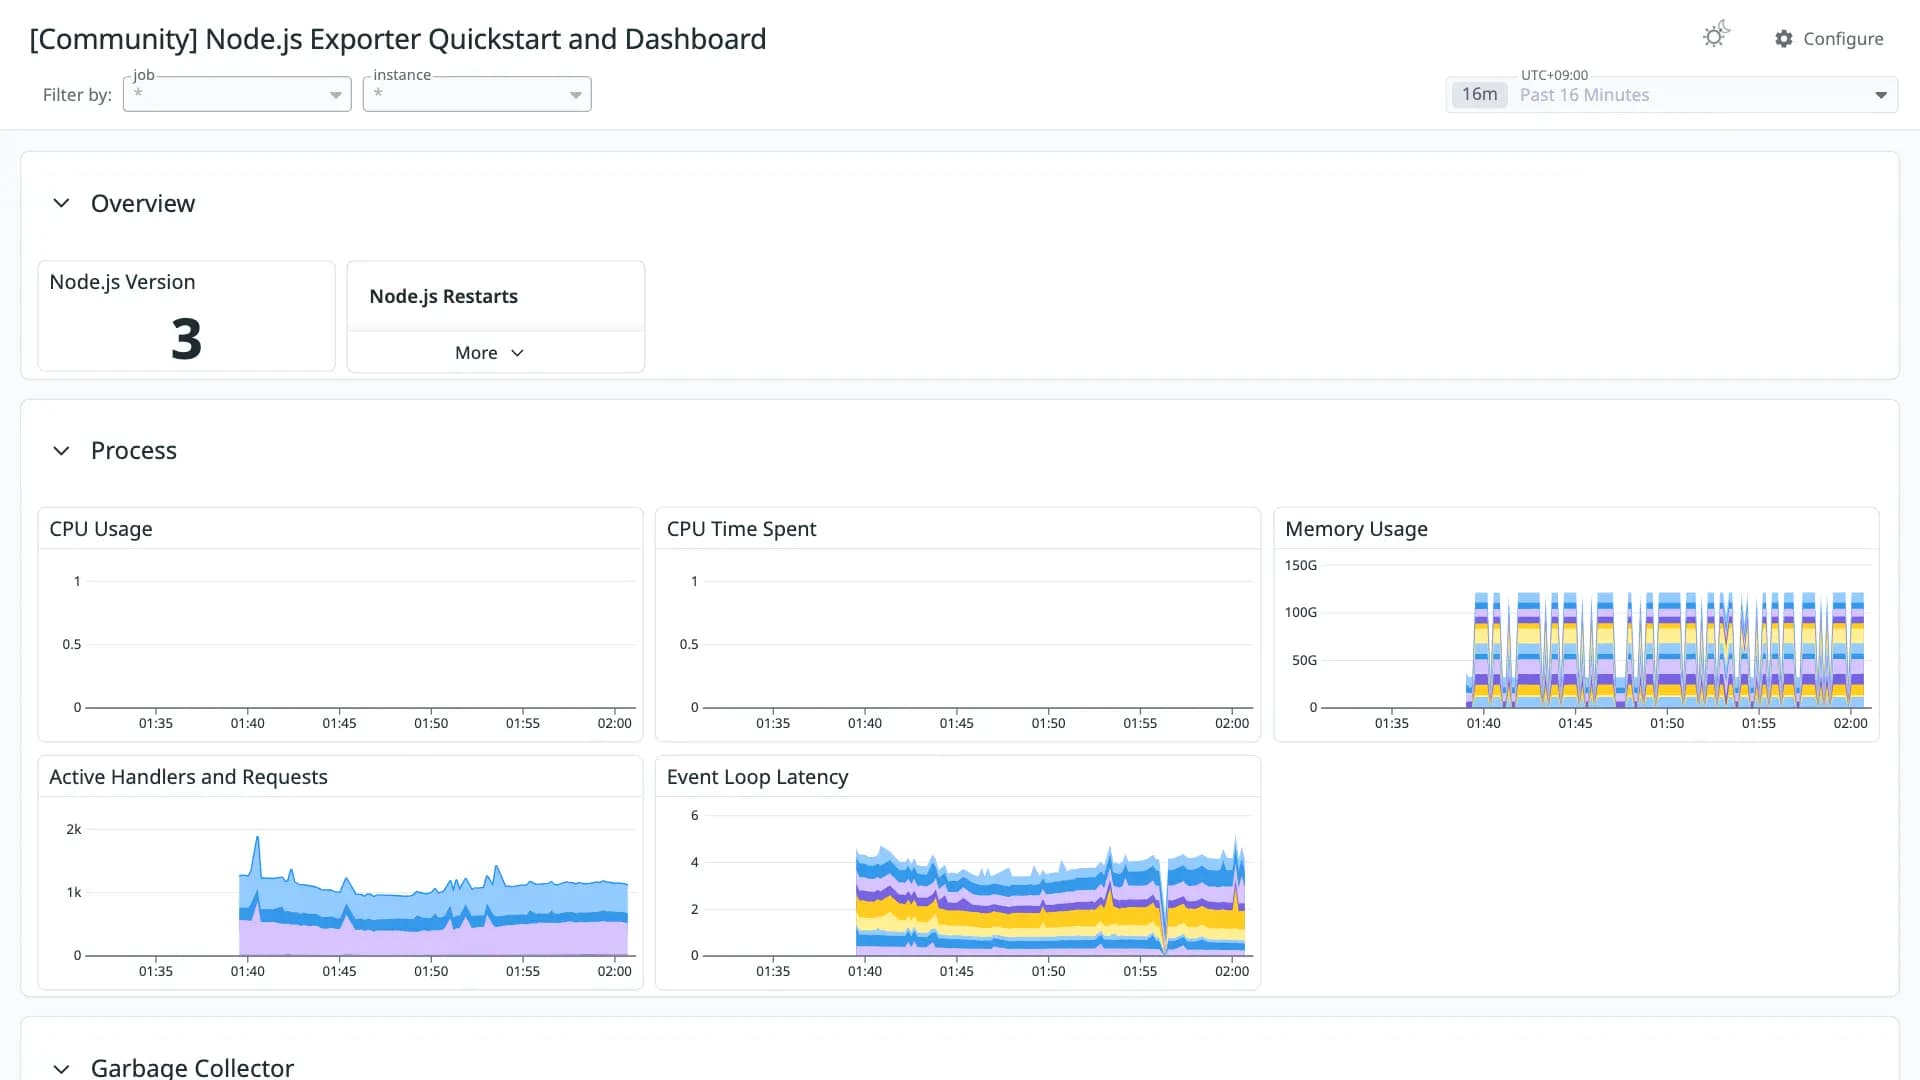Screen dimensions: 1920x1080
Task: Expand More in Node.js Restarts widget
Action: pyautogui.click(x=489, y=353)
